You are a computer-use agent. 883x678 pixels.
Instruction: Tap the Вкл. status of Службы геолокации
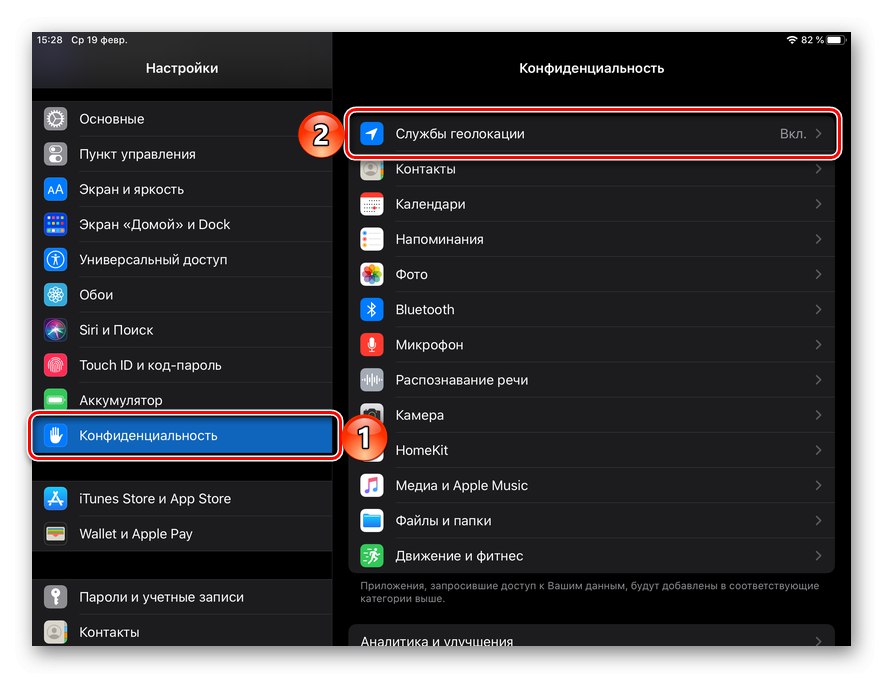point(793,133)
